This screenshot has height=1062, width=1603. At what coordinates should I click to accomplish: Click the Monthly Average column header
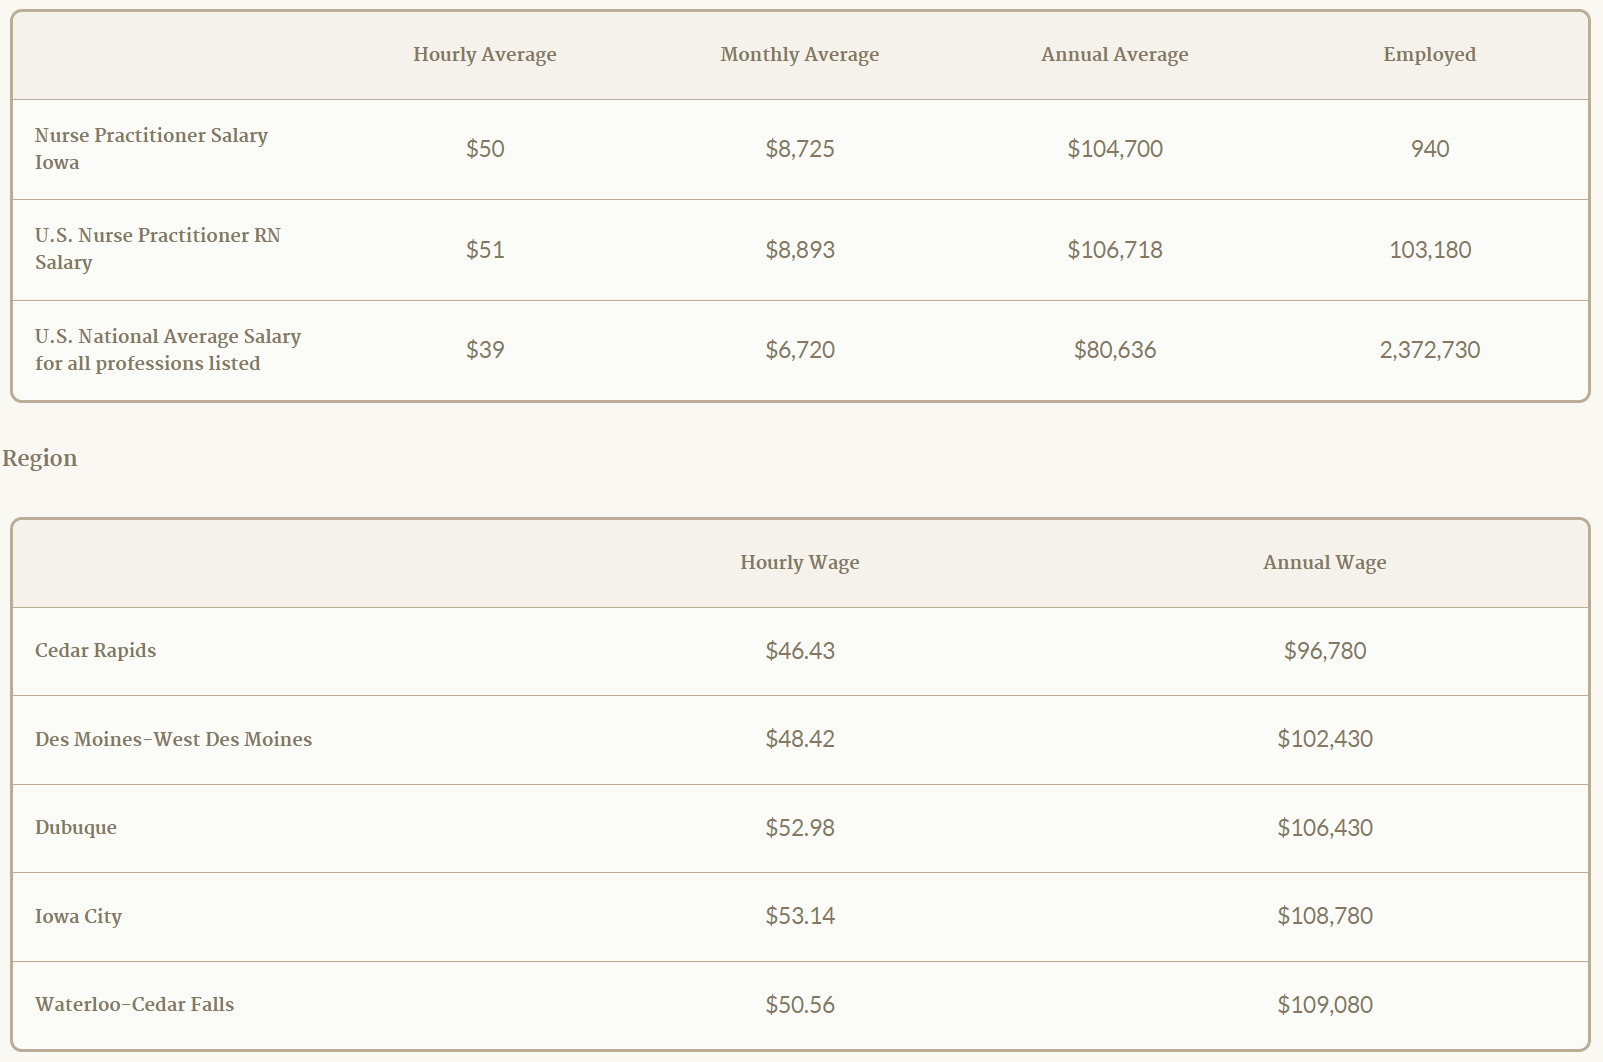800,55
